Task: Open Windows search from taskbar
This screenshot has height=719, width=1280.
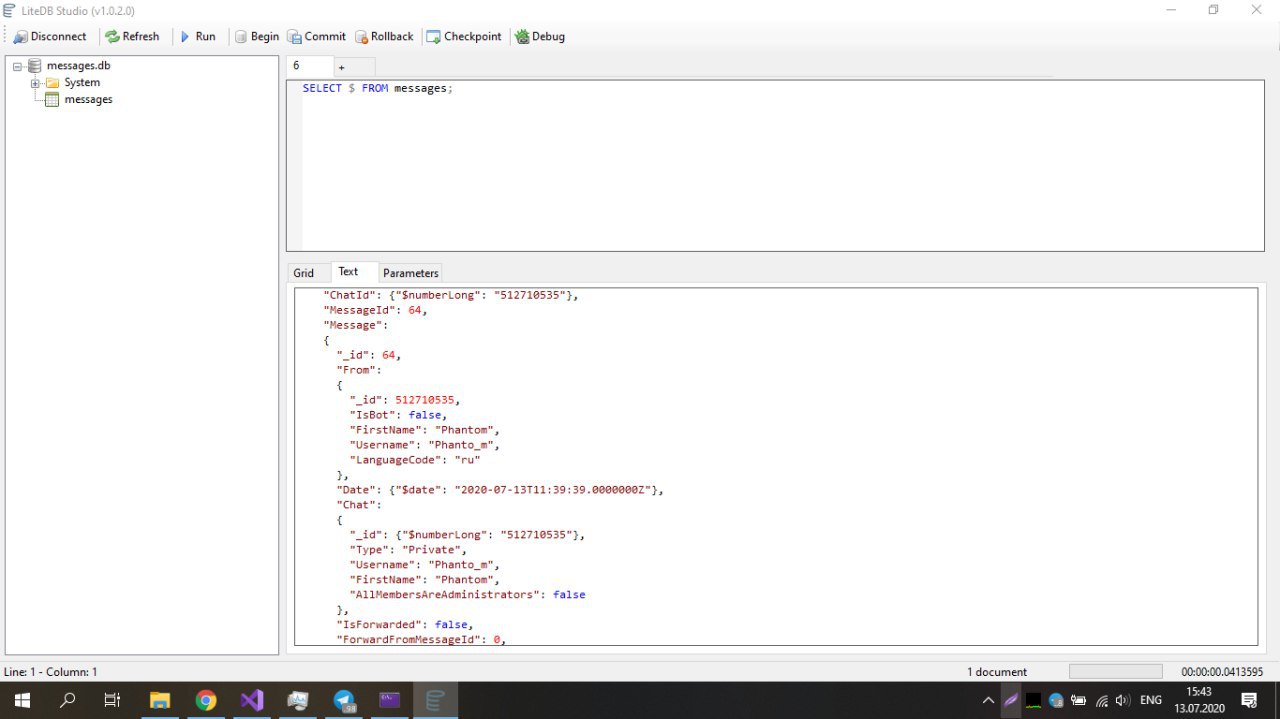Action: point(67,700)
